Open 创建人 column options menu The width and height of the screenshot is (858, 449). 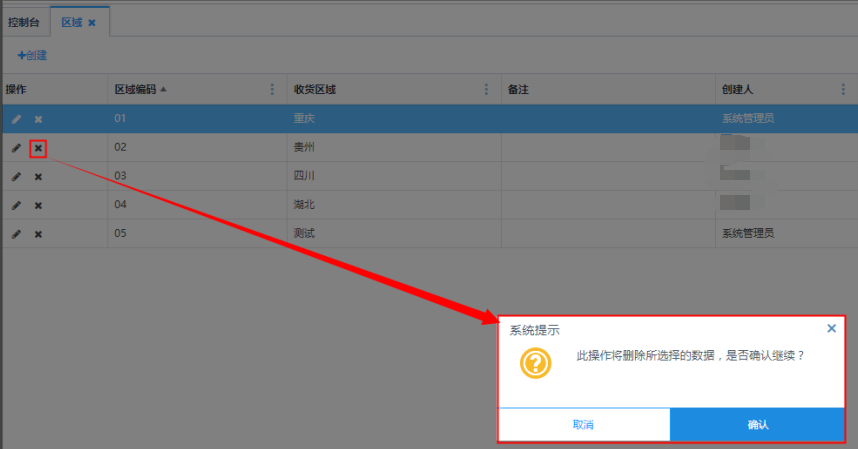(843, 90)
